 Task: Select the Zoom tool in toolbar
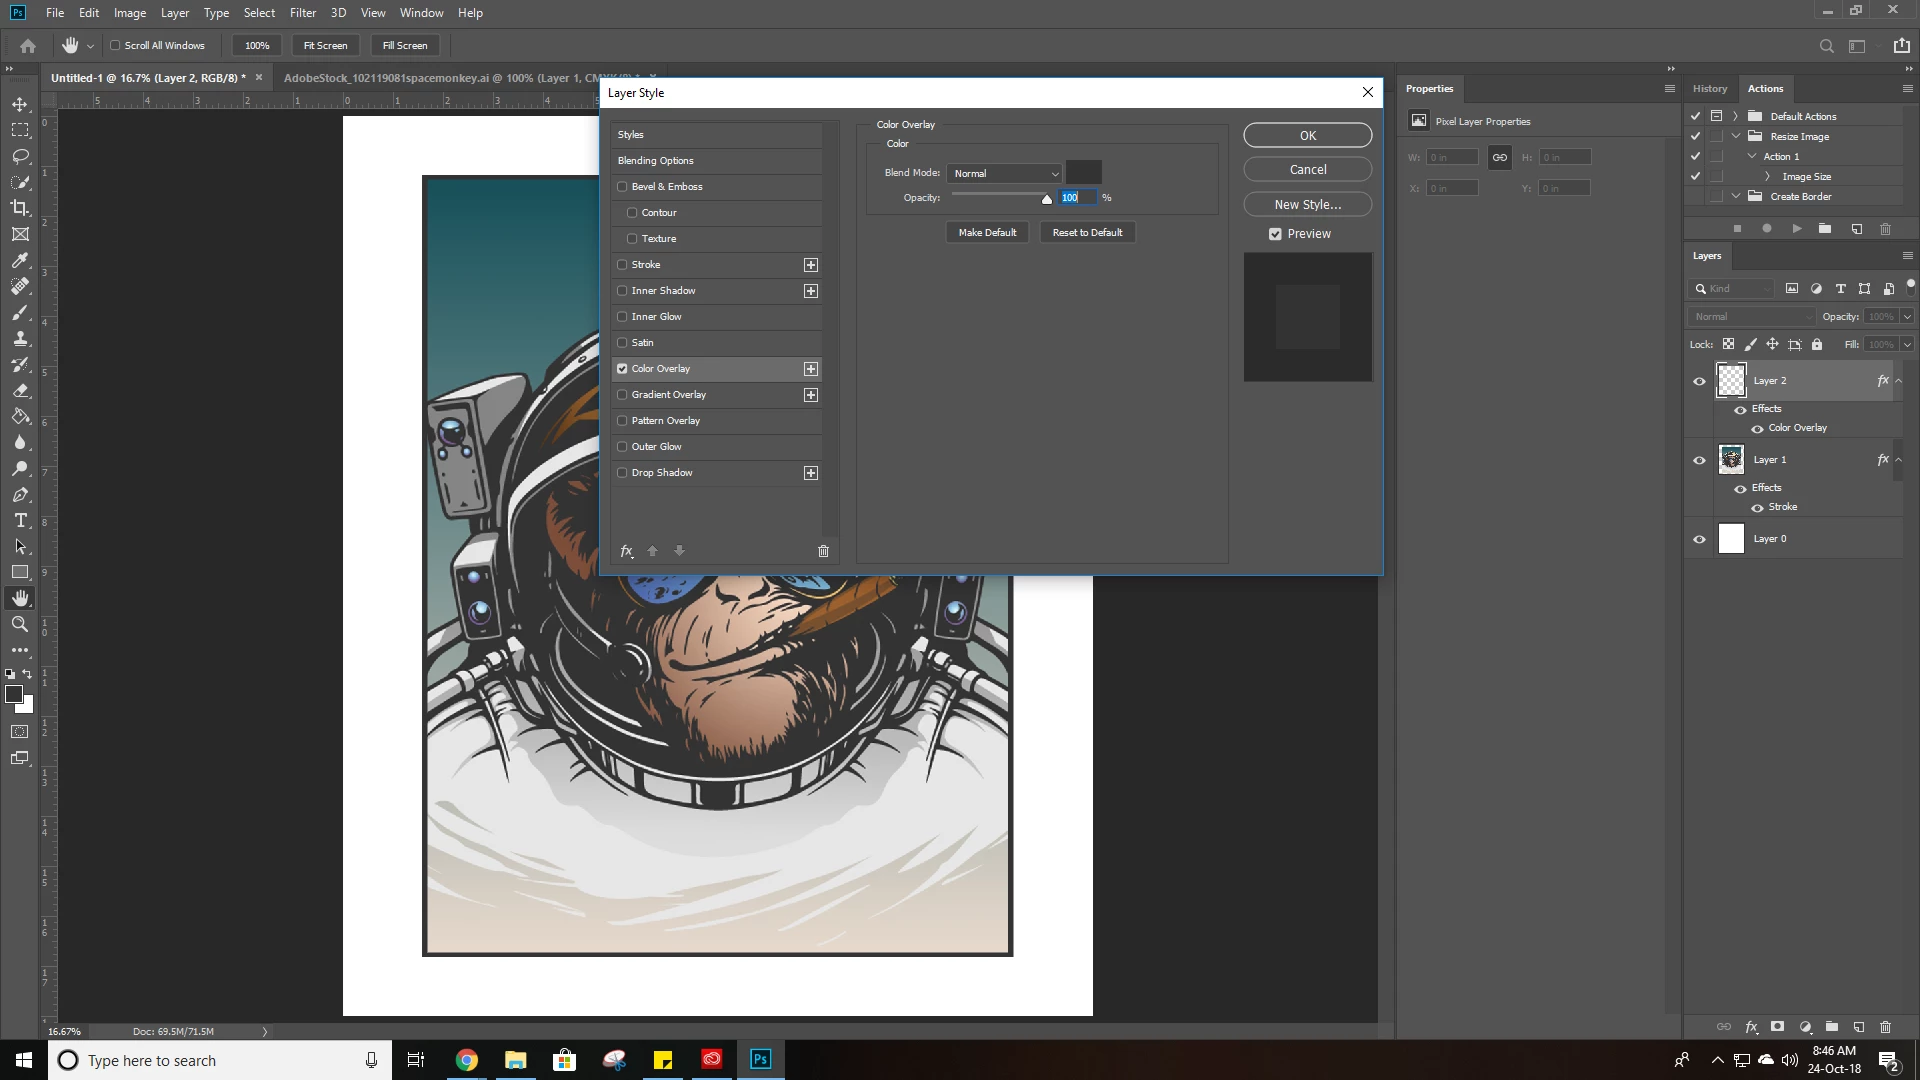coord(20,624)
